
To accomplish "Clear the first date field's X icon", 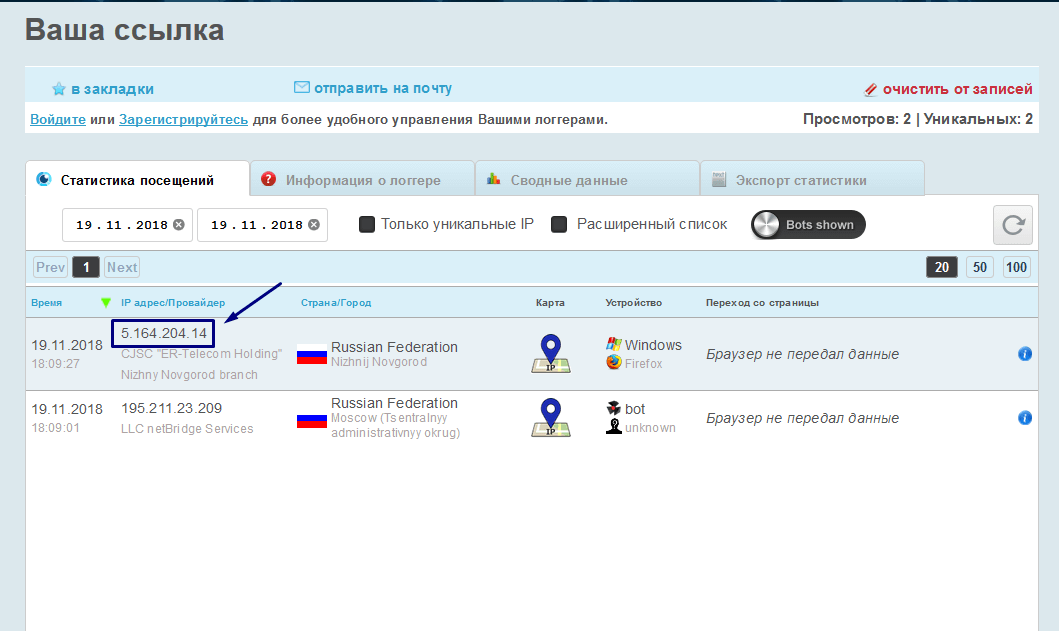I will pyautogui.click(x=179, y=225).
